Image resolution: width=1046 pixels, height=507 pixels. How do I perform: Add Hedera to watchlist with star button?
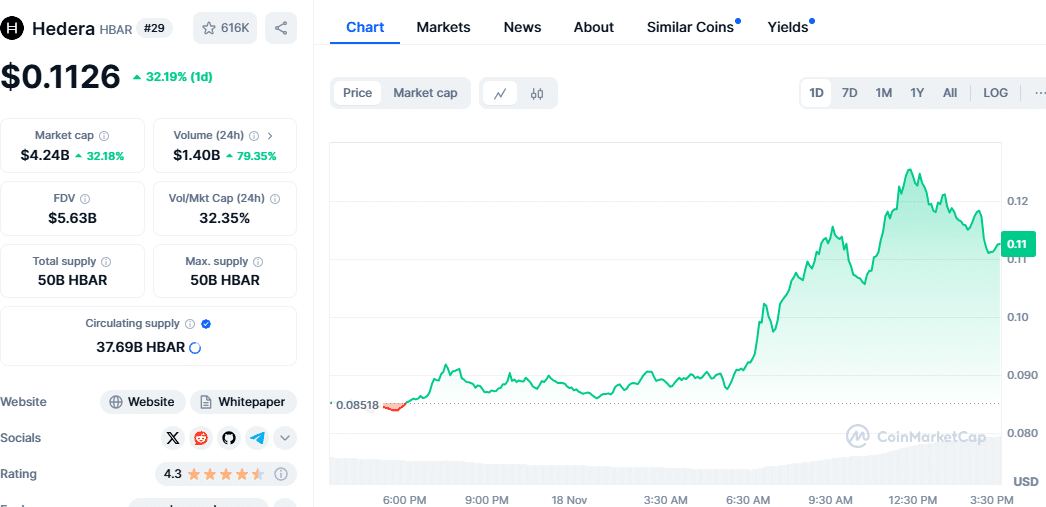(225, 28)
